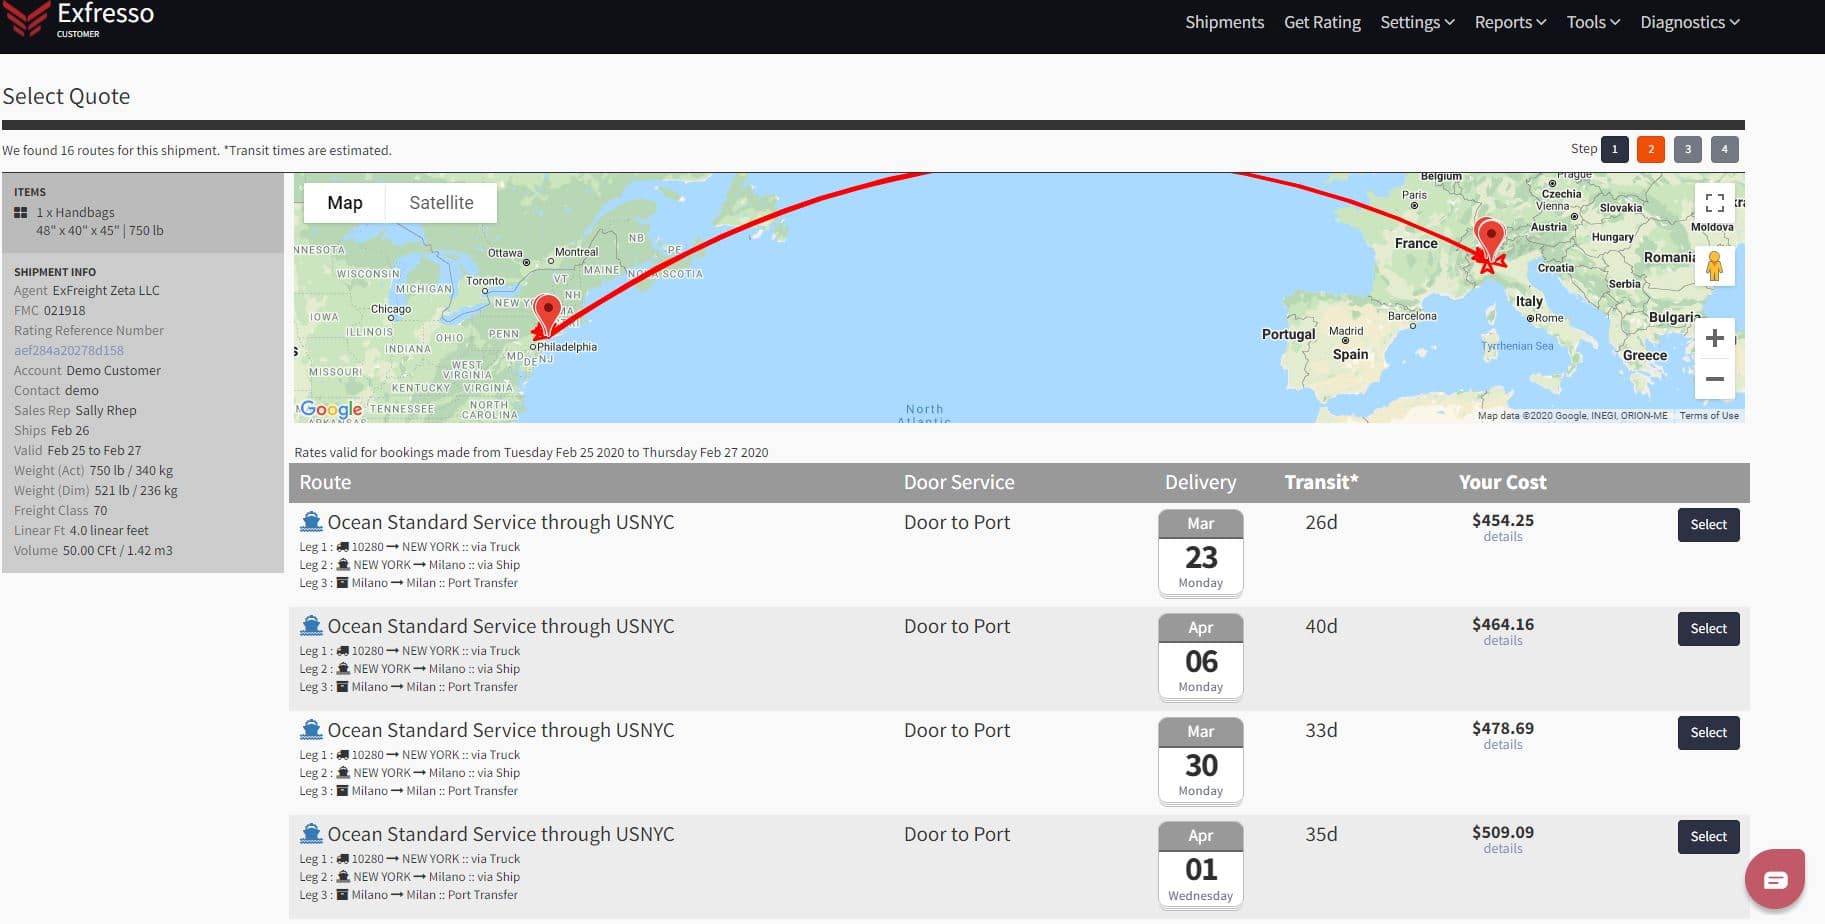This screenshot has width=1825, height=924.
Task: Click the ship icon of $464.16 route
Action: pos(311,626)
